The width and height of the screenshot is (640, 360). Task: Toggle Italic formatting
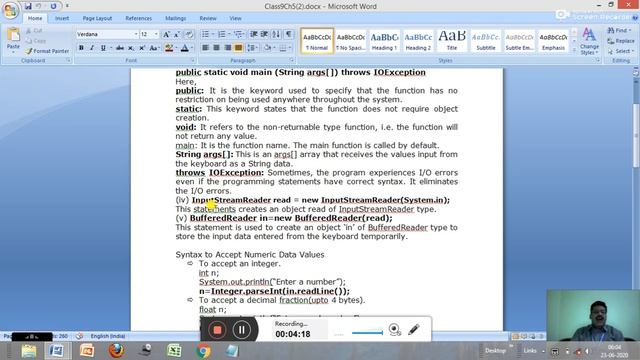(92, 48)
